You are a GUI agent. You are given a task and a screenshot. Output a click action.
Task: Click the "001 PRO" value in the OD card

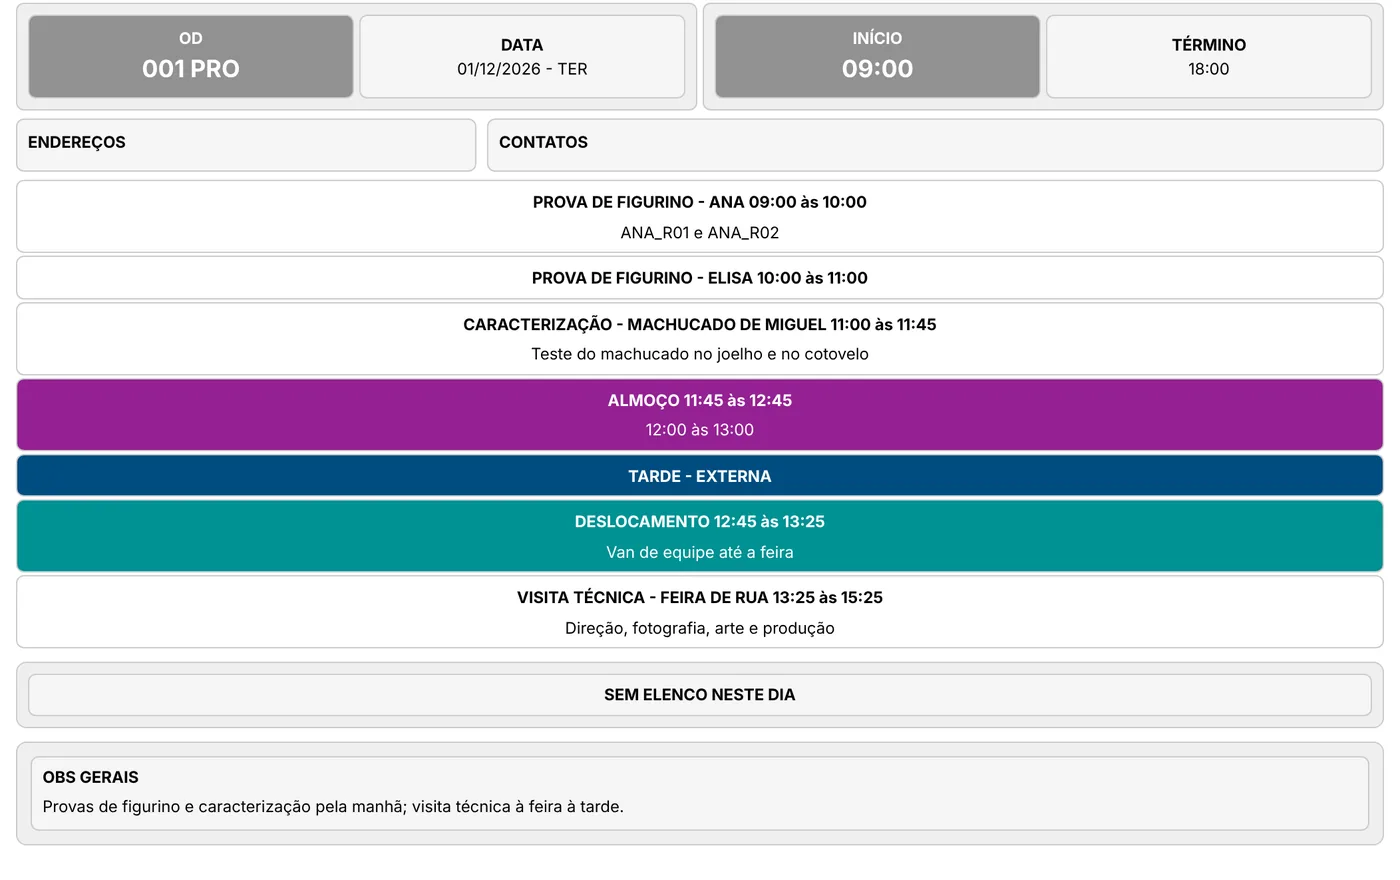tap(191, 69)
